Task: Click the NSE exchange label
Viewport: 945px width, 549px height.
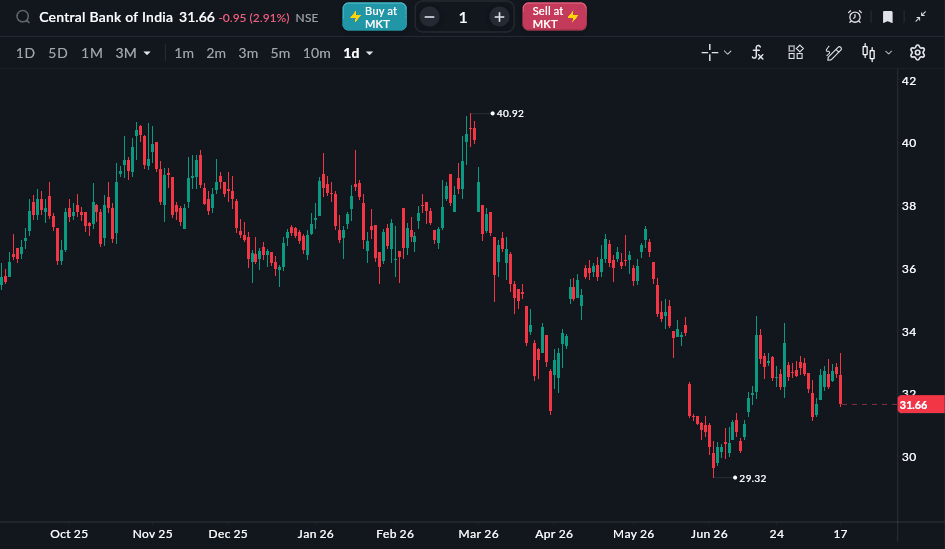Action: tap(307, 18)
